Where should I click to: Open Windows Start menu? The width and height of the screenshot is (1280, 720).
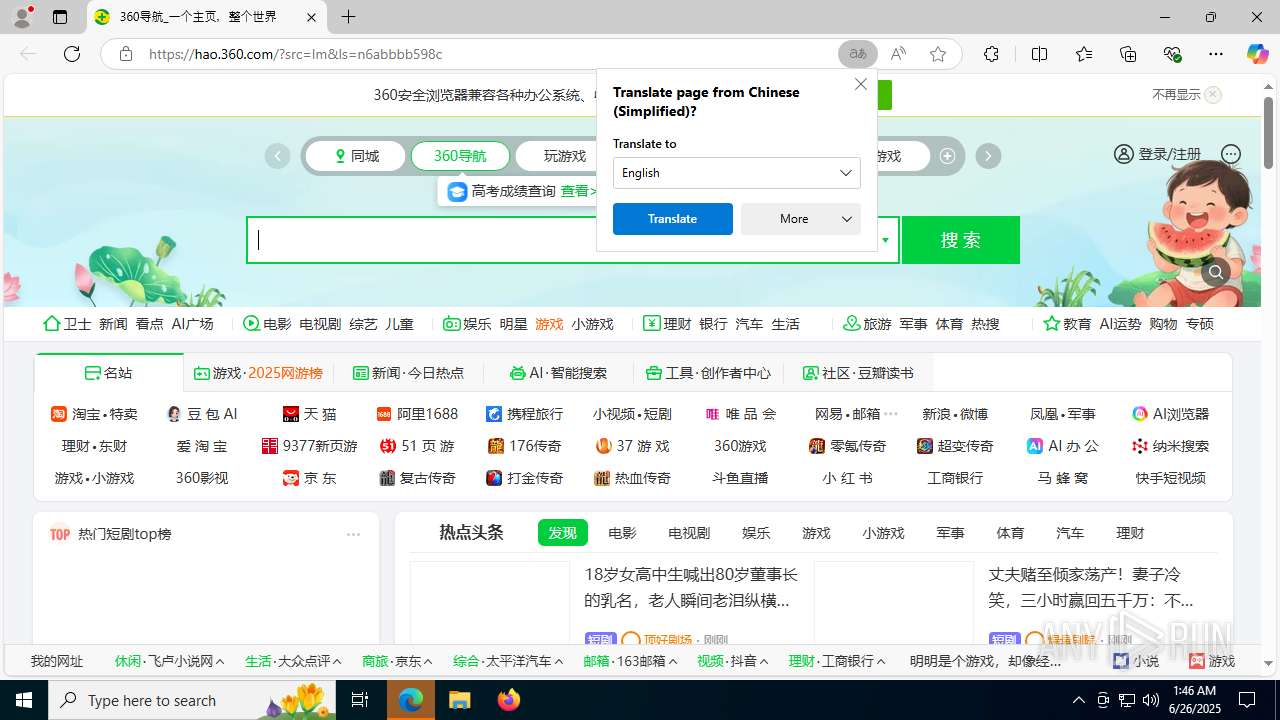click(x=24, y=700)
